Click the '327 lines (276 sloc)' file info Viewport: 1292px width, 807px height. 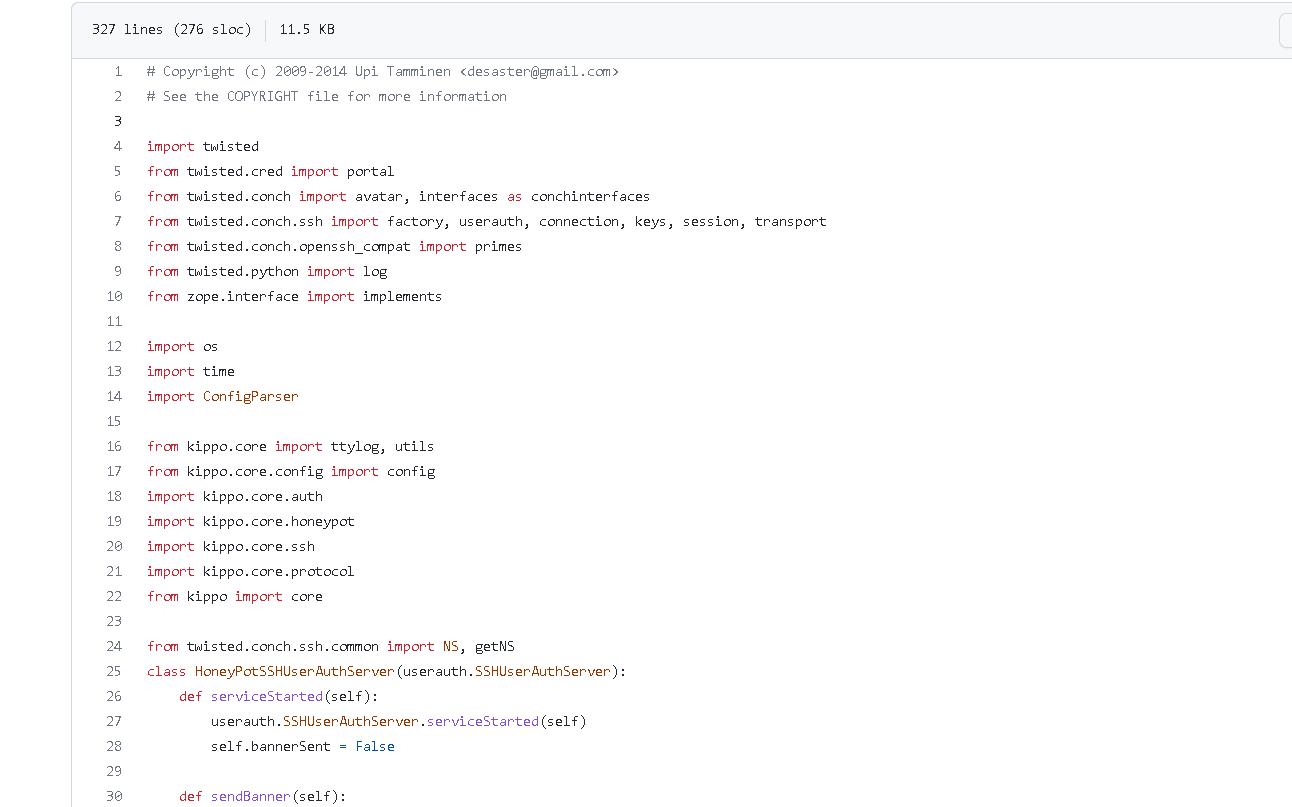point(171,29)
